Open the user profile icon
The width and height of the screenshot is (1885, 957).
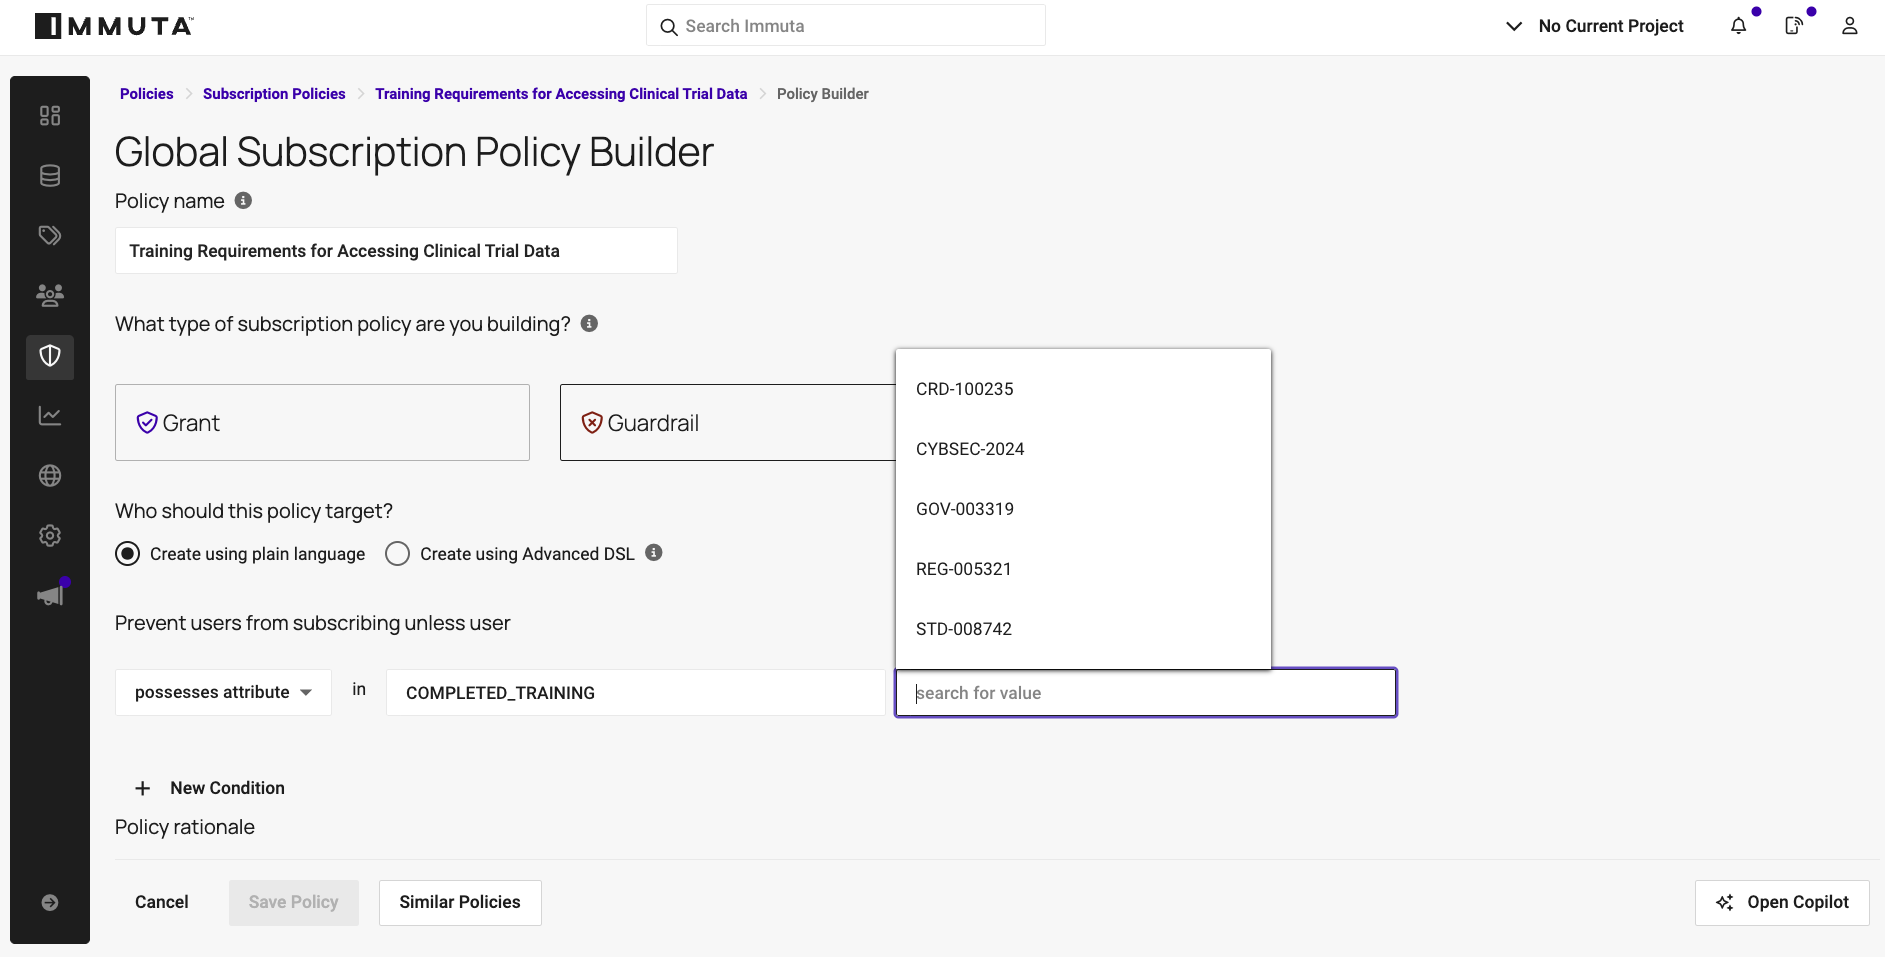1849,26
